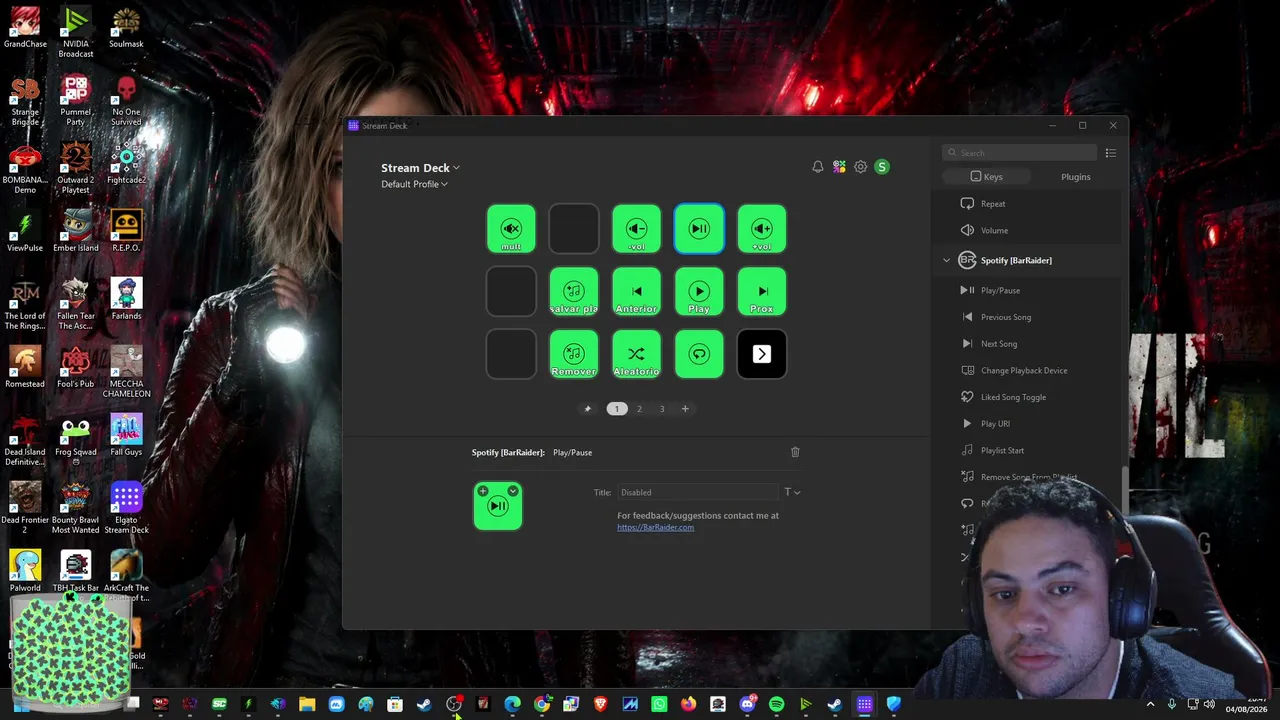This screenshot has height=720, width=1280.
Task: Open File Explorer from the taskbar
Action: point(307,705)
